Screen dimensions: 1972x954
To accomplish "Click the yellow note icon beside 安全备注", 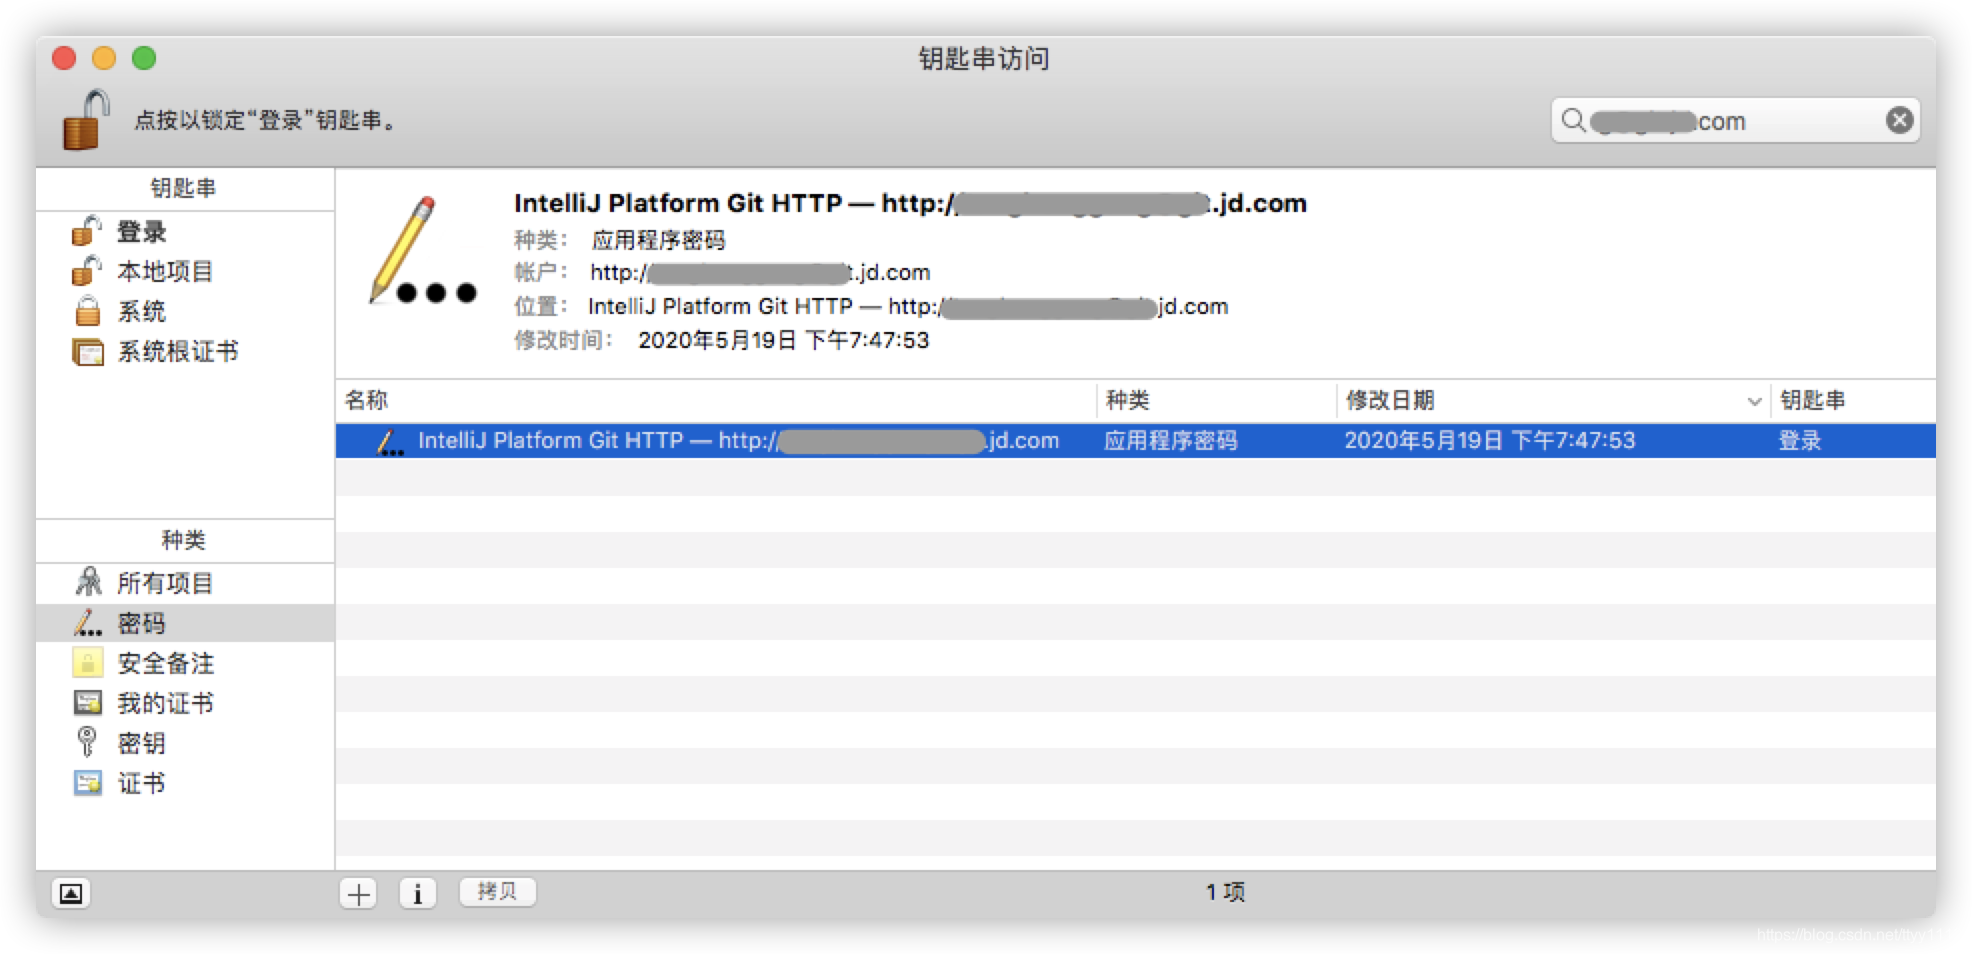I will (88, 662).
